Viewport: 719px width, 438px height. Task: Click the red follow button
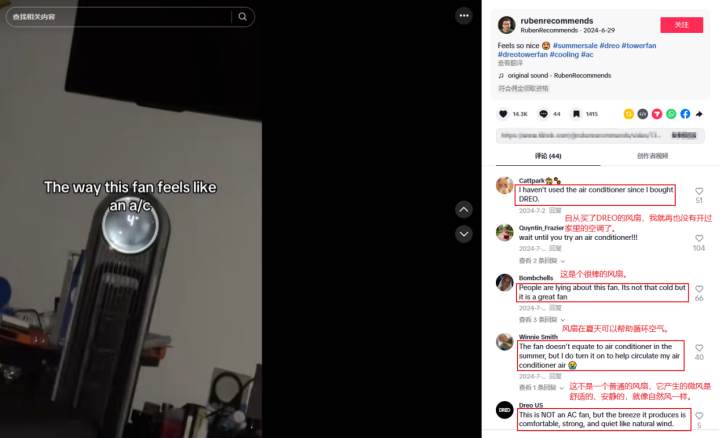click(681, 25)
